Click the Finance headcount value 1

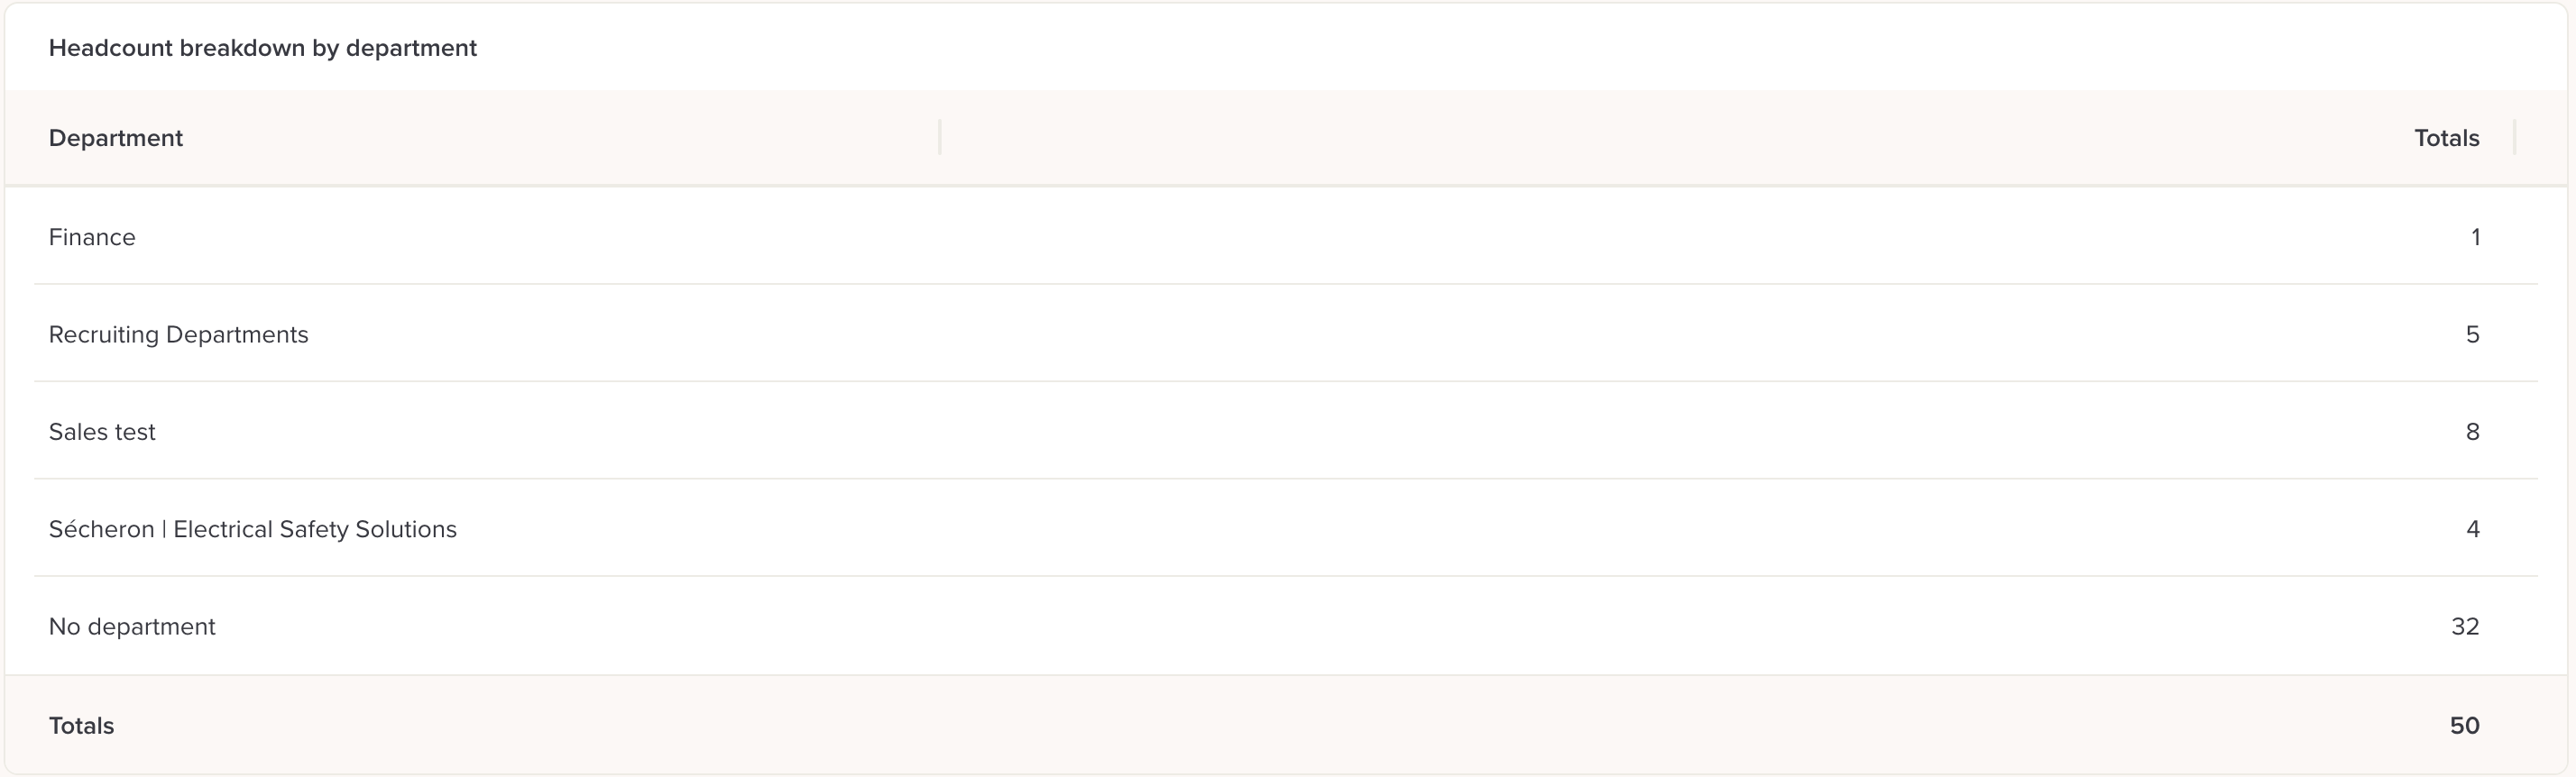[x=2475, y=237]
